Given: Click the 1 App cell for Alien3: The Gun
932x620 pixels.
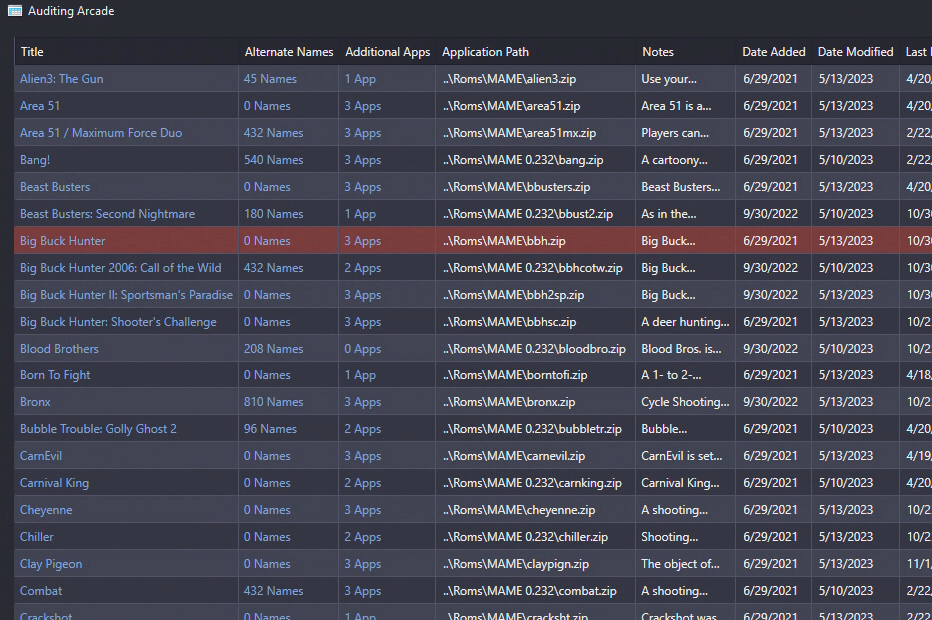Looking at the screenshot, I should (360, 78).
